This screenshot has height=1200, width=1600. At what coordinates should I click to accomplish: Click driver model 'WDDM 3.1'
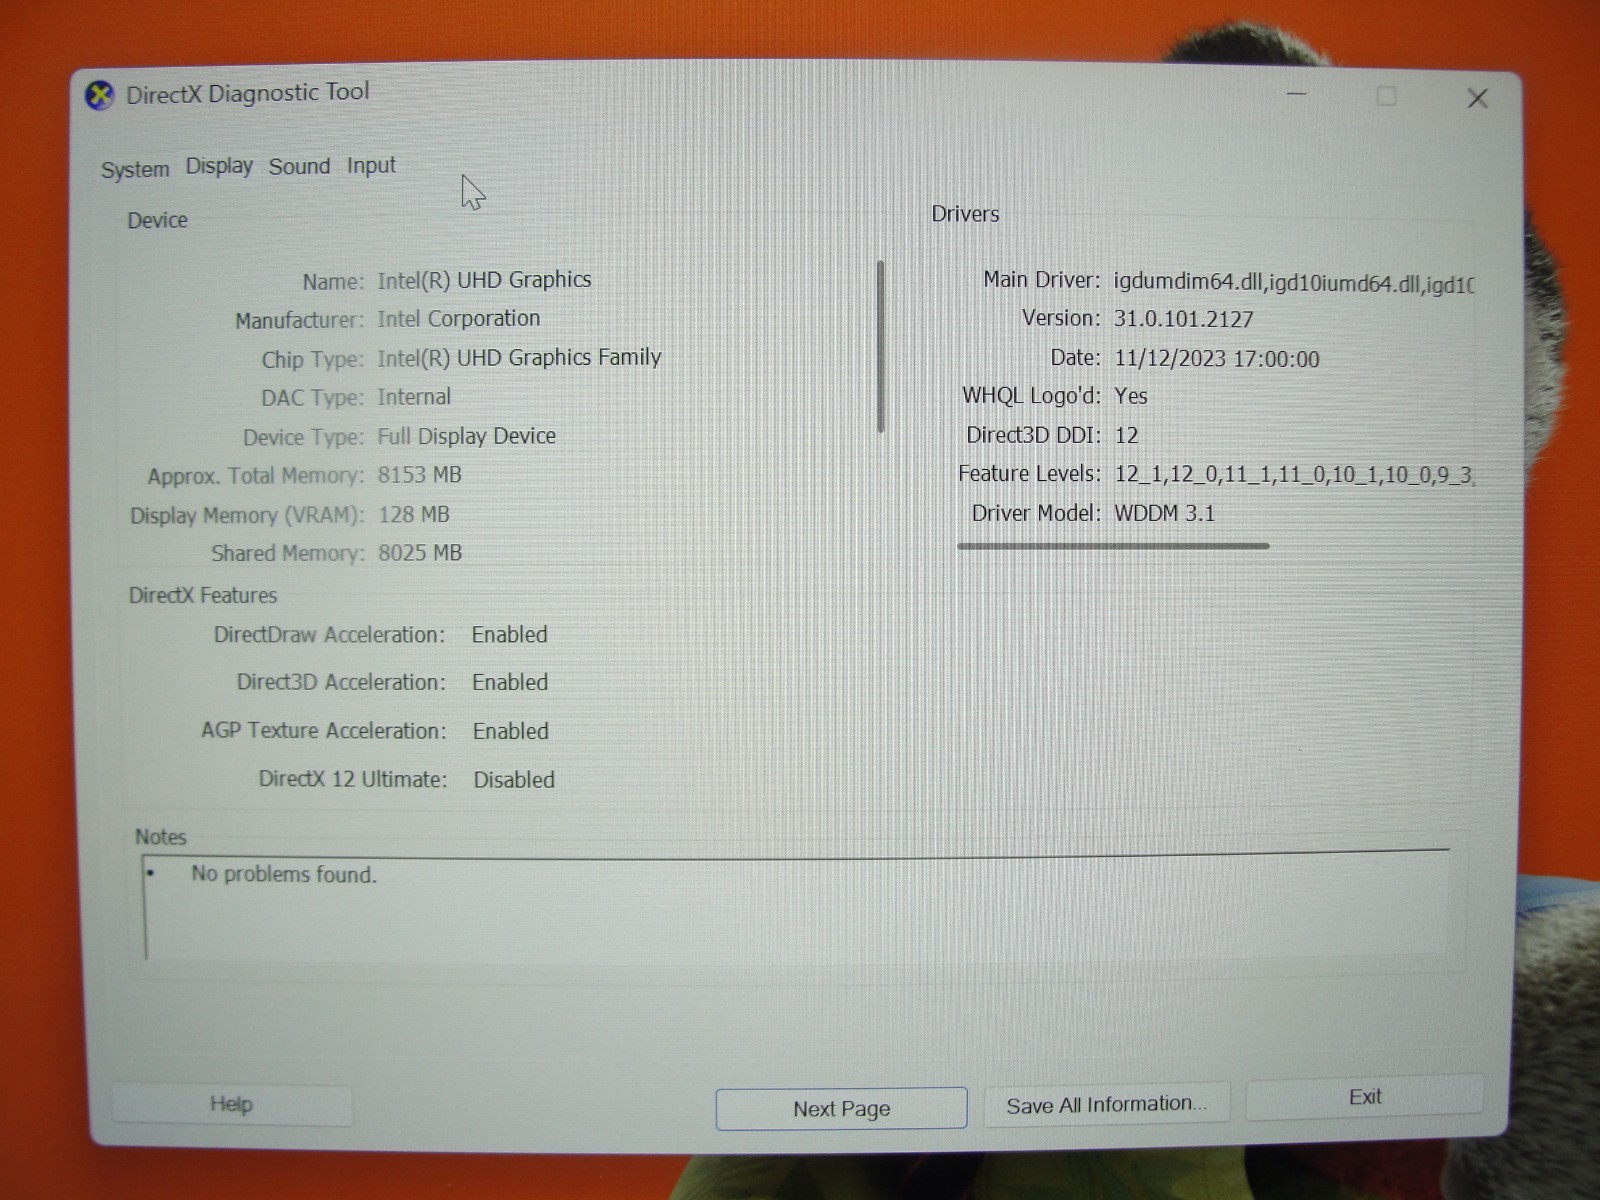point(1164,514)
